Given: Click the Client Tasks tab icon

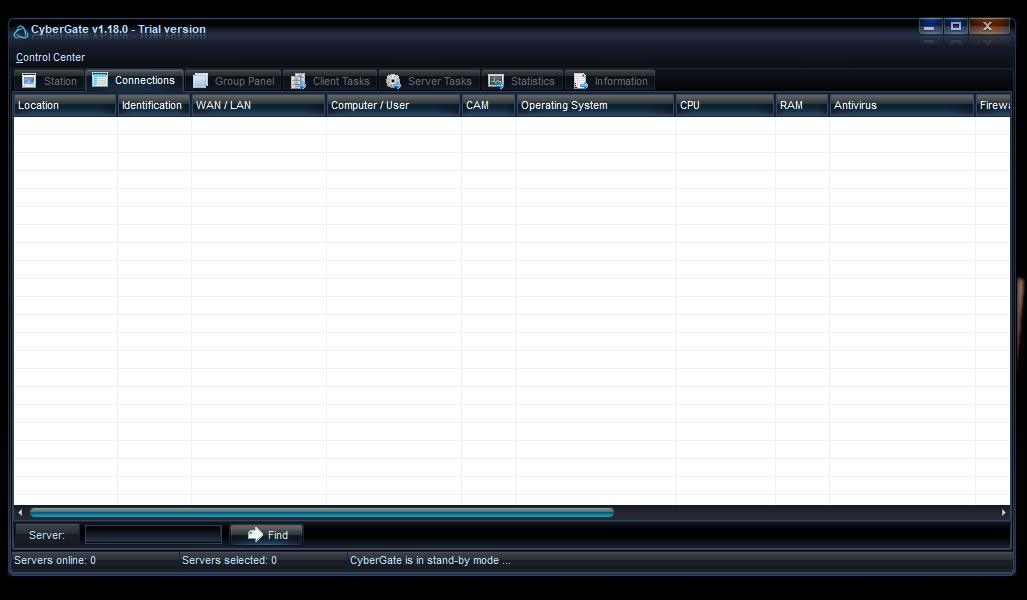Looking at the screenshot, I should (x=298, y=81).
